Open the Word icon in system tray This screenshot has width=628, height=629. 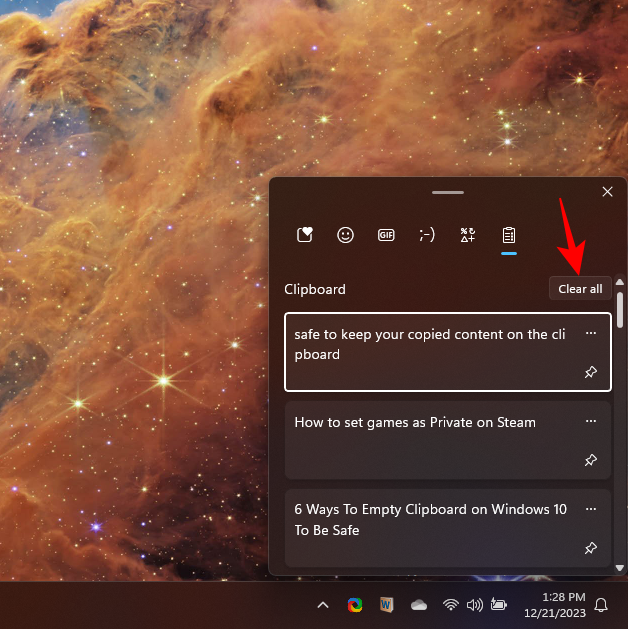tap(386, 605)
